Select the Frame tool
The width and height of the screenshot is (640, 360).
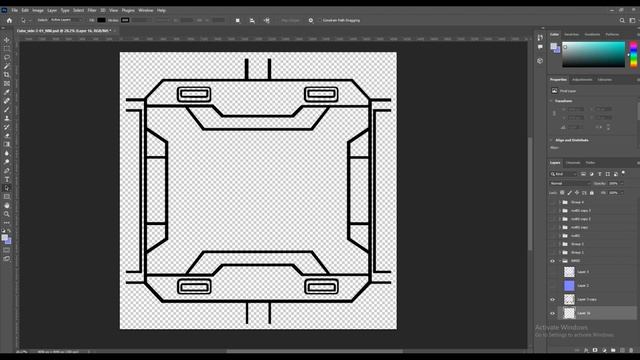coord(7,83)
